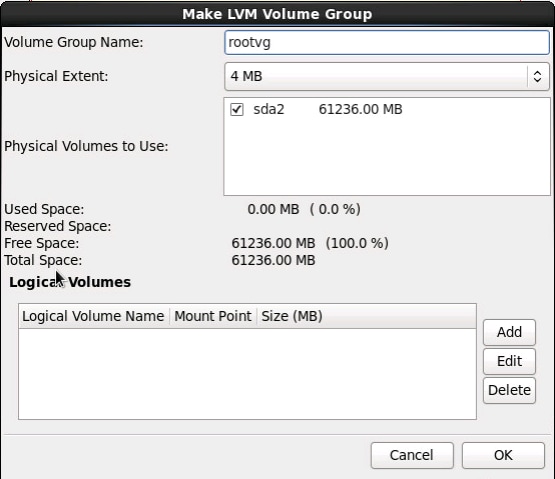Cancel the volume group dialog
555x479 pixels.
tap(412, 455)
